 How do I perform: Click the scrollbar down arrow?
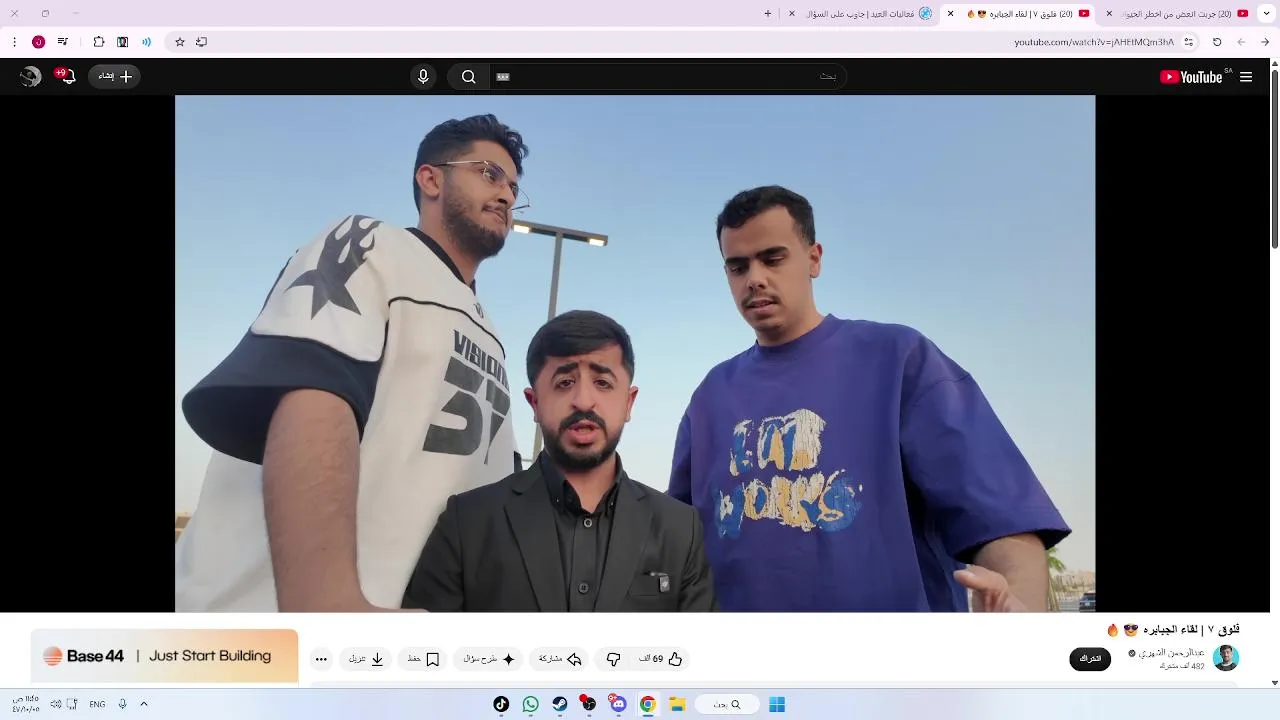tap(1274, 682)
